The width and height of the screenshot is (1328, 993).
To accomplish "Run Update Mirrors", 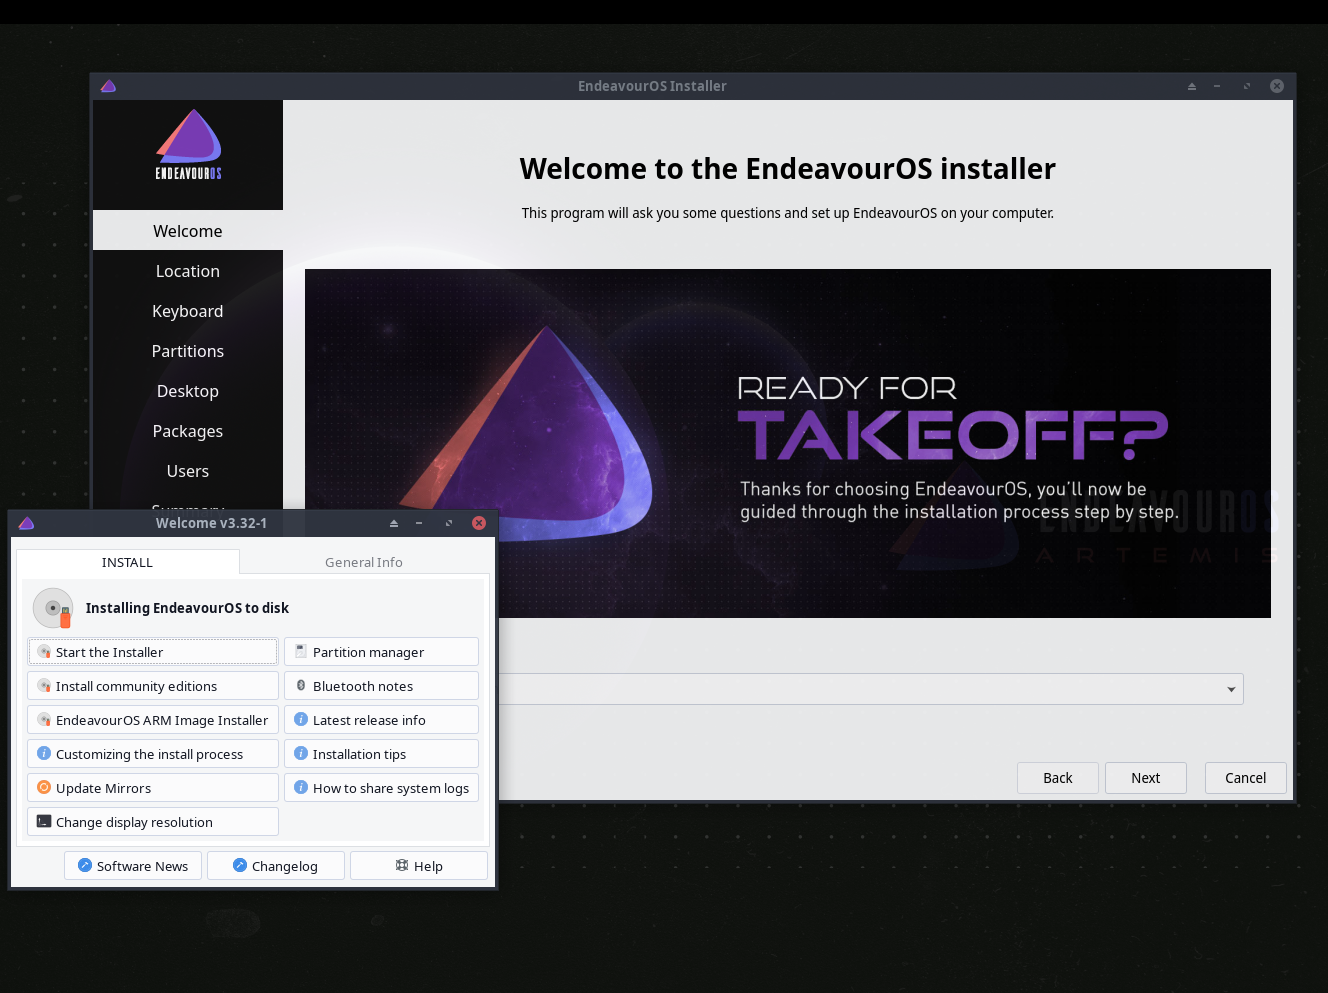I will 152,787.
